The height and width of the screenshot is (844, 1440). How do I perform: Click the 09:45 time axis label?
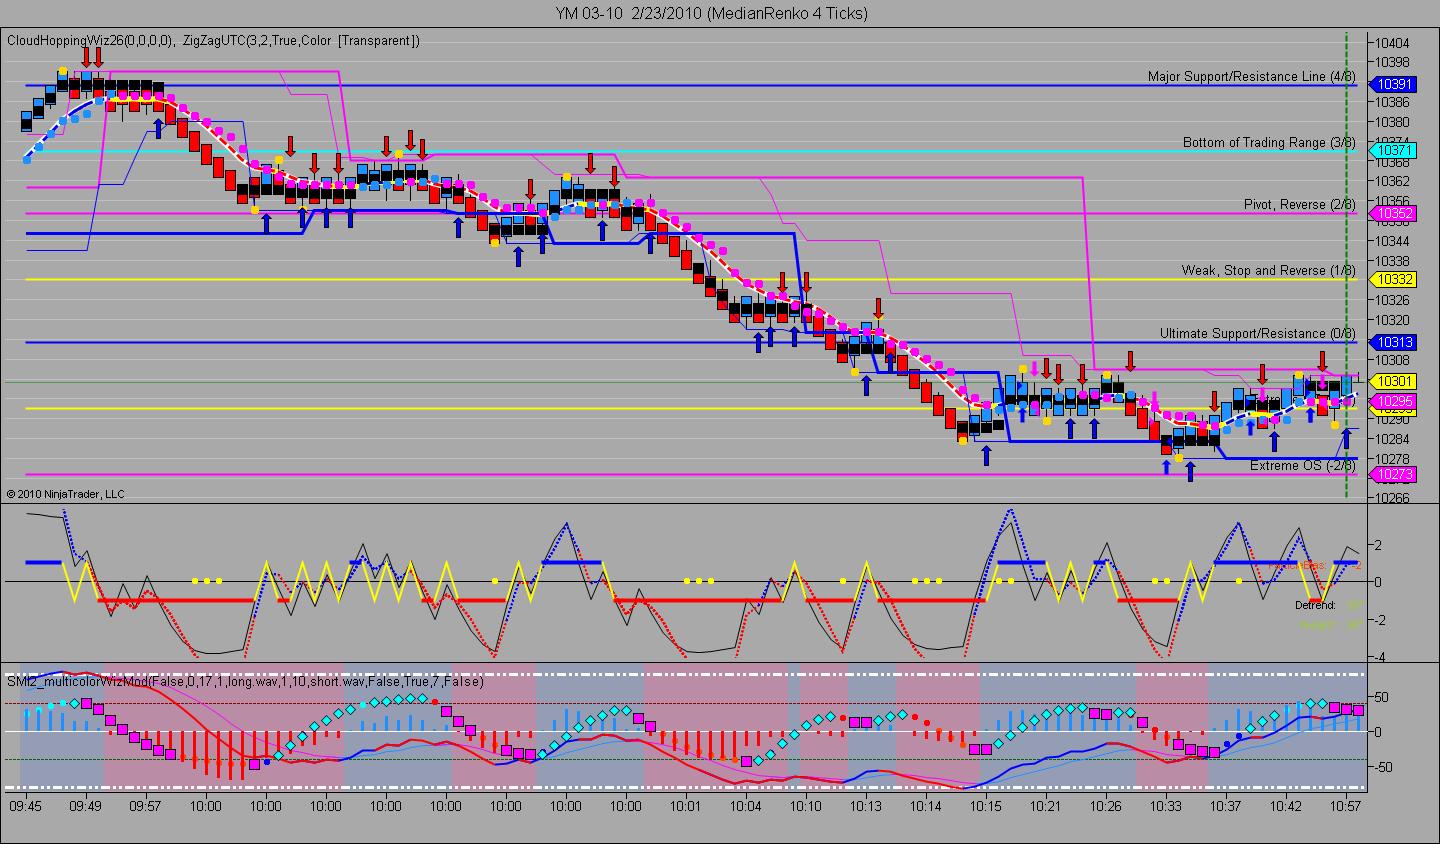coord(25,804)
